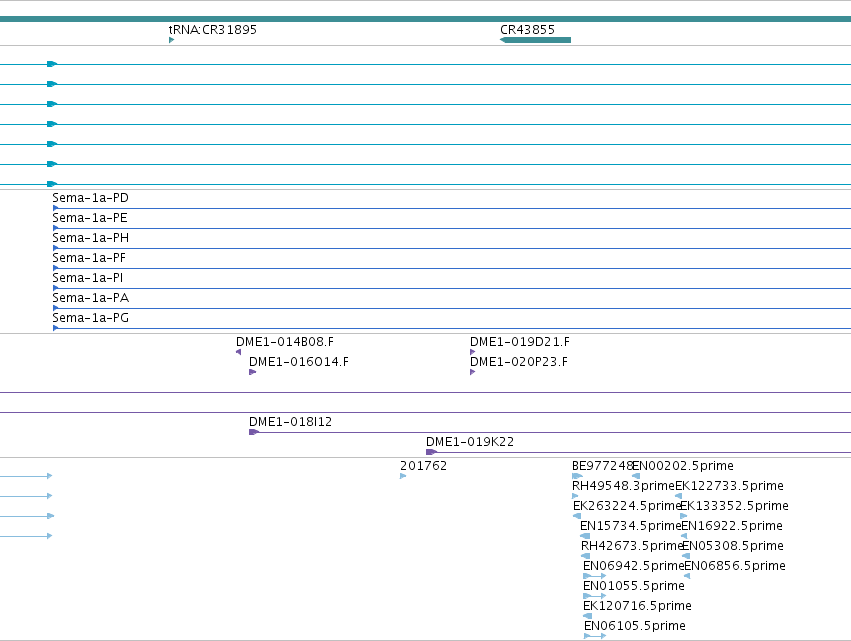This screenshot has height=641, width=851.
Task: Click the DME1-019D21.F label
Action: (520, 342)
